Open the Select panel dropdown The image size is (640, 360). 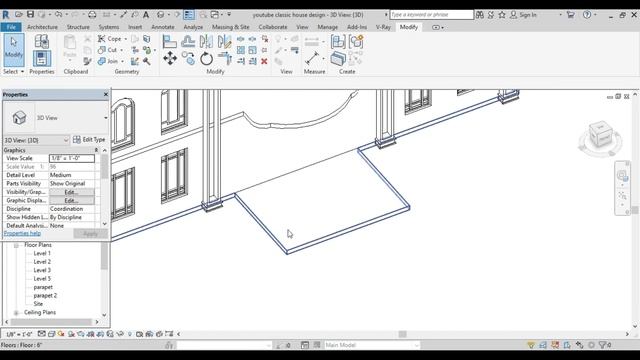pyautogui.click(x=13, y=71)
